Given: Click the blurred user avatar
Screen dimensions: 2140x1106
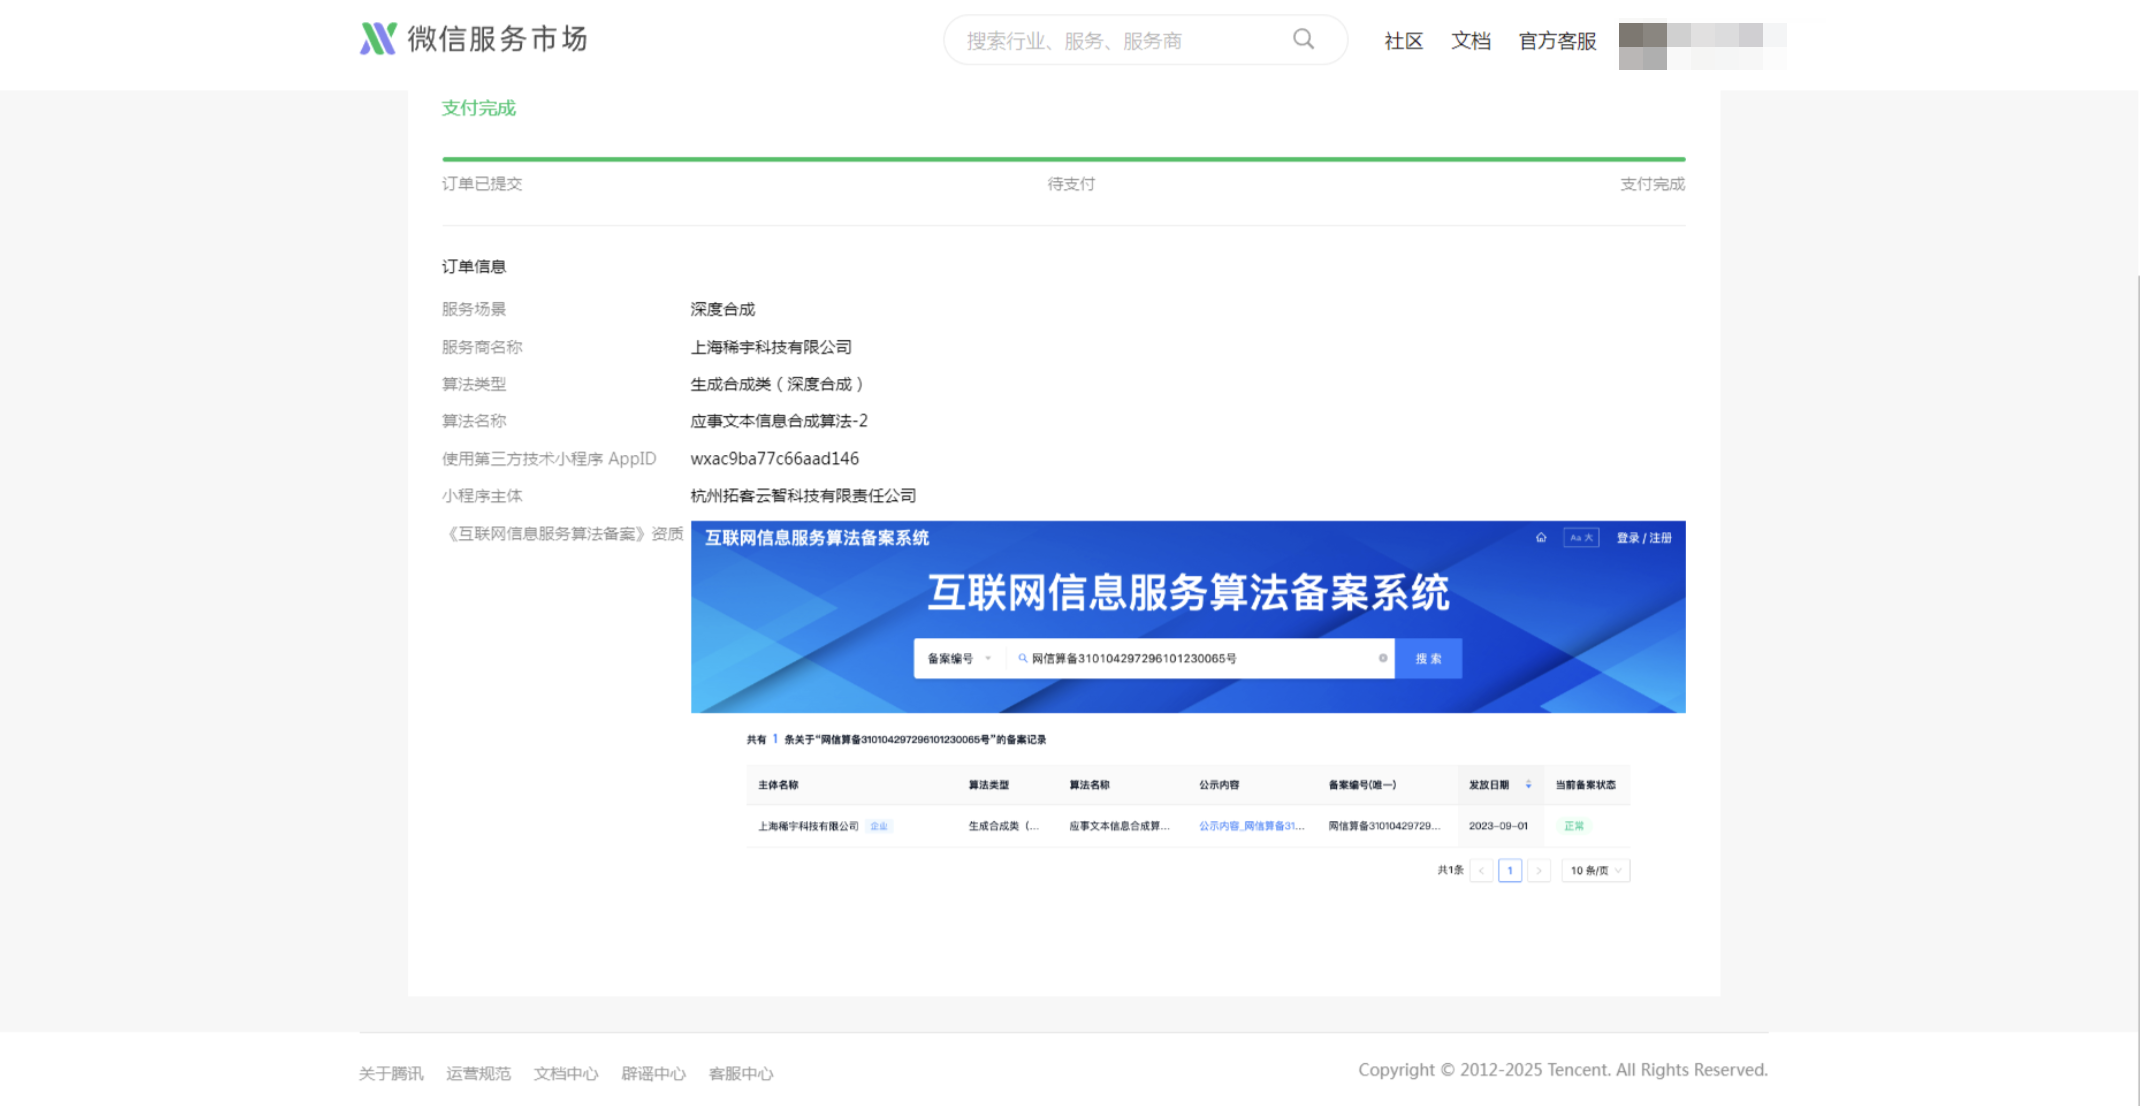Looking at the screenshot, I should (x=1642, y=45).
